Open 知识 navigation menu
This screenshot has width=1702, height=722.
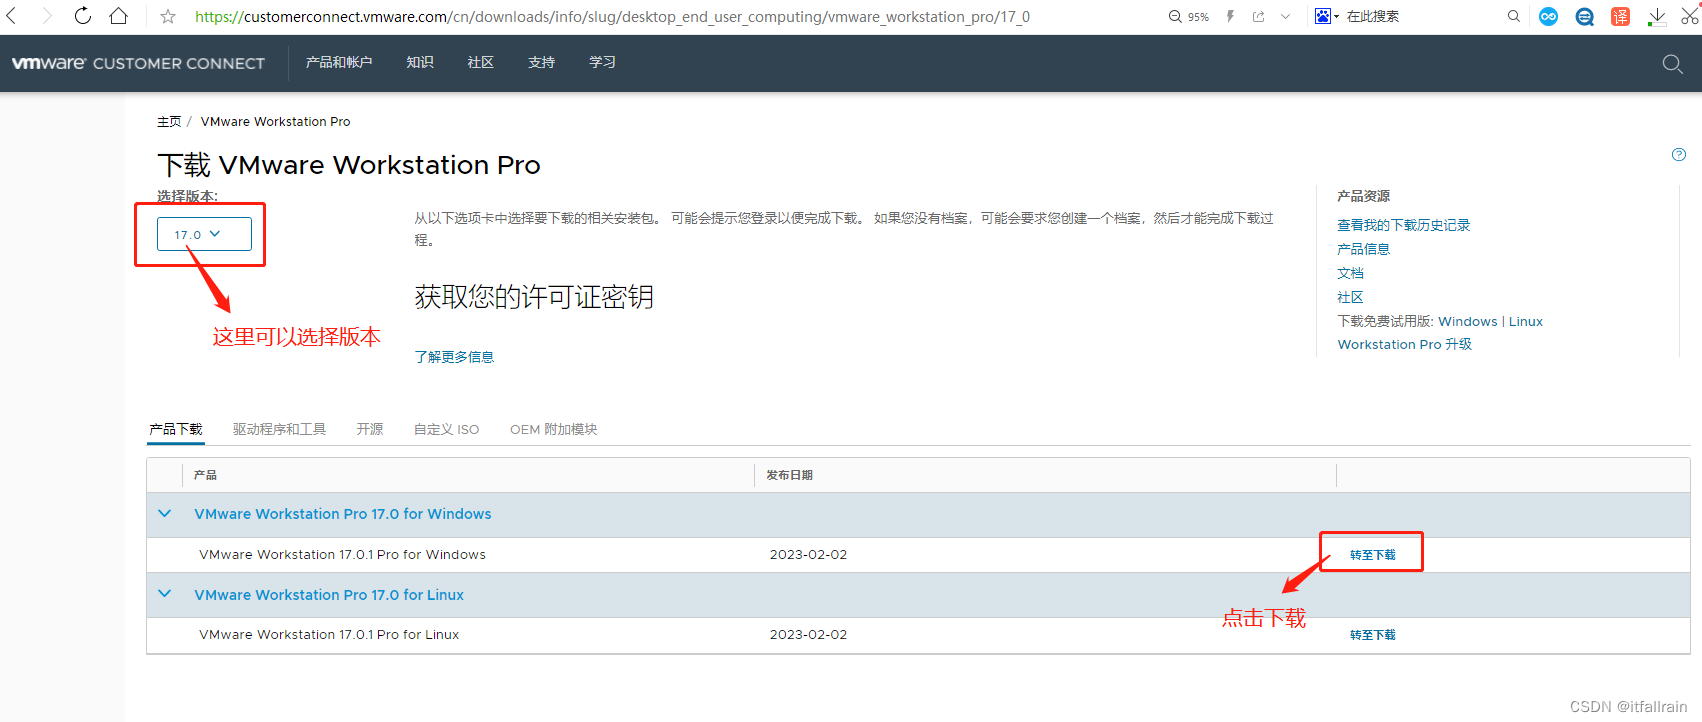420,62
